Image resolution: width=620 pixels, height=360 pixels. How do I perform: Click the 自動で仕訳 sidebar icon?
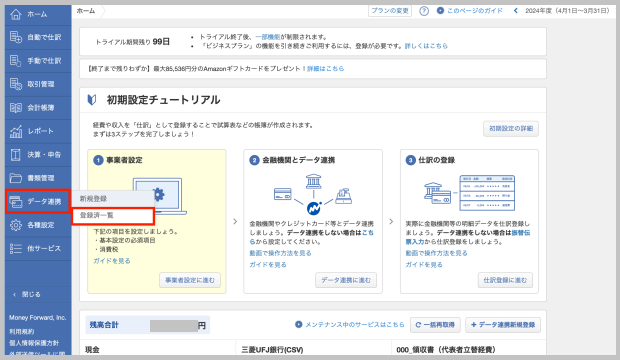point(15,37)
